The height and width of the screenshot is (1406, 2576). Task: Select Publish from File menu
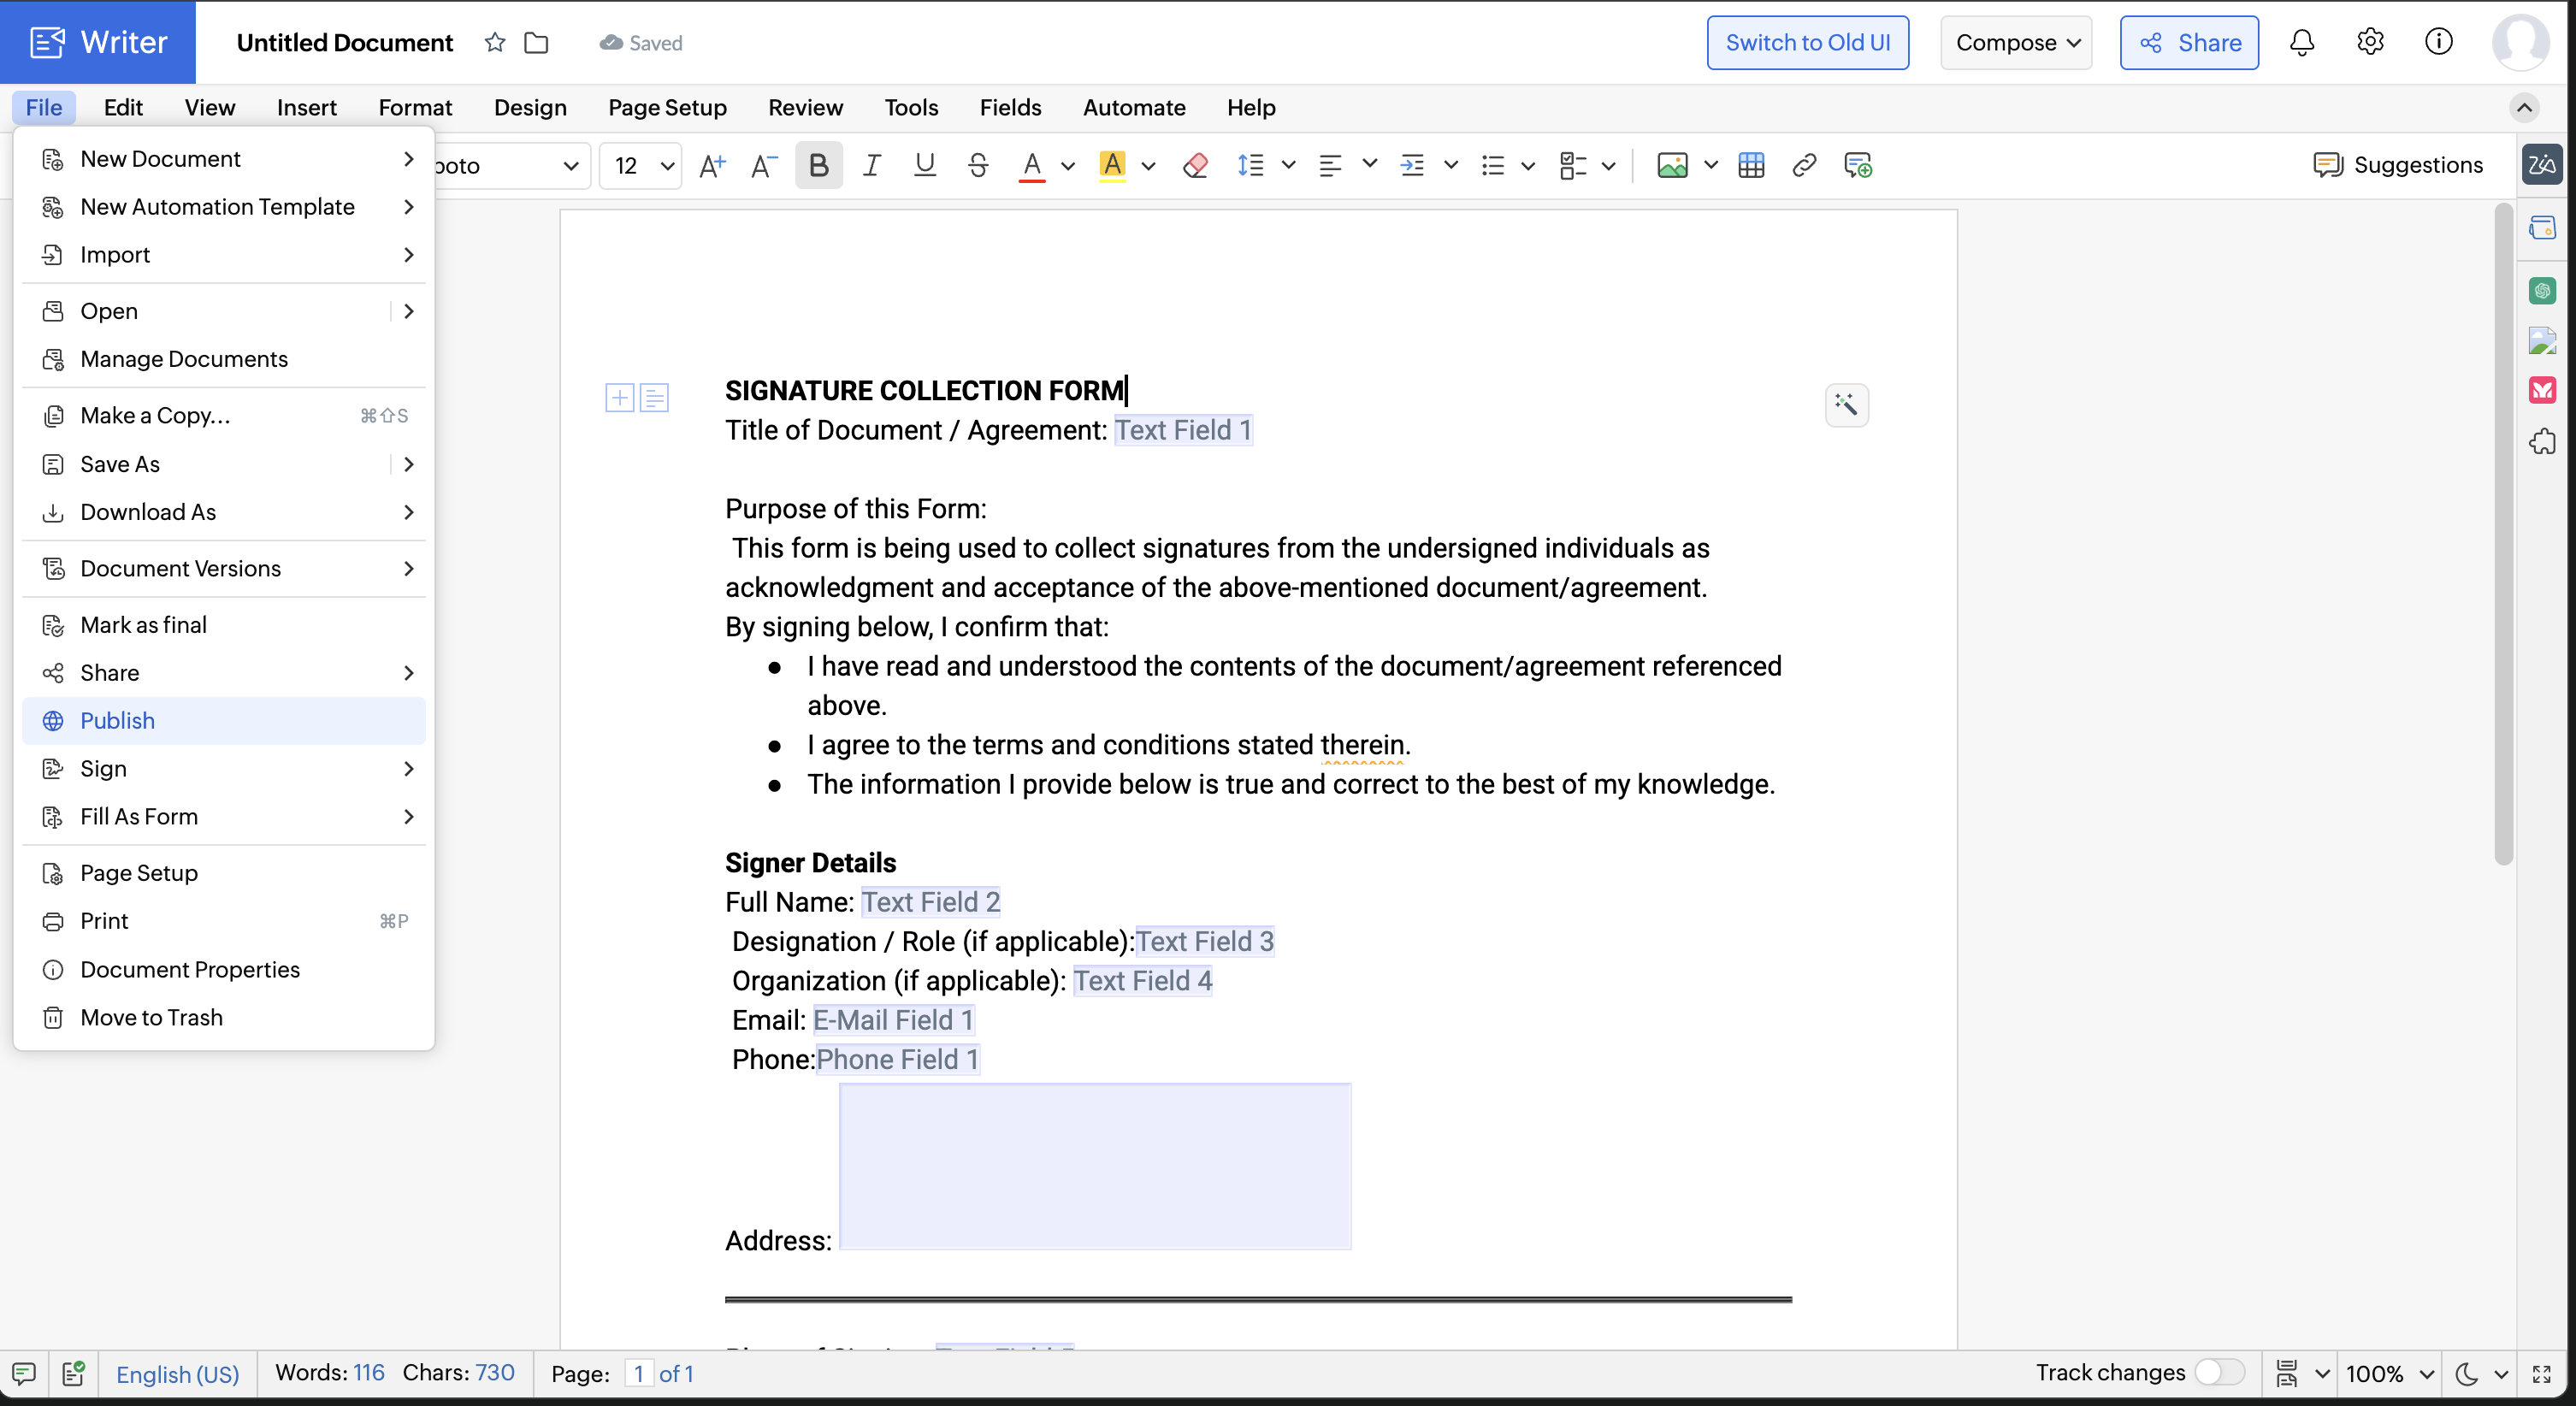click(117, 720)
